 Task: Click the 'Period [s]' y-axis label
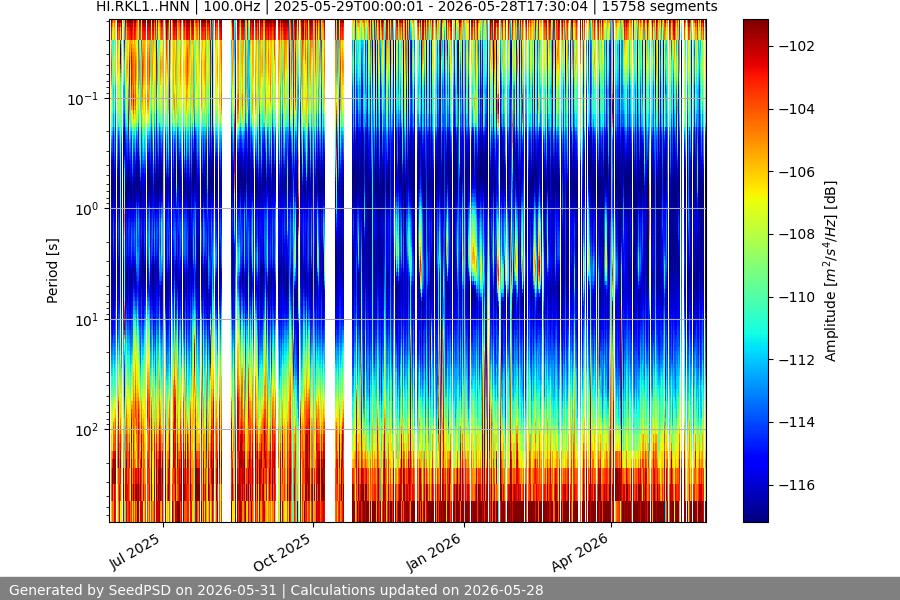point(52,271)
